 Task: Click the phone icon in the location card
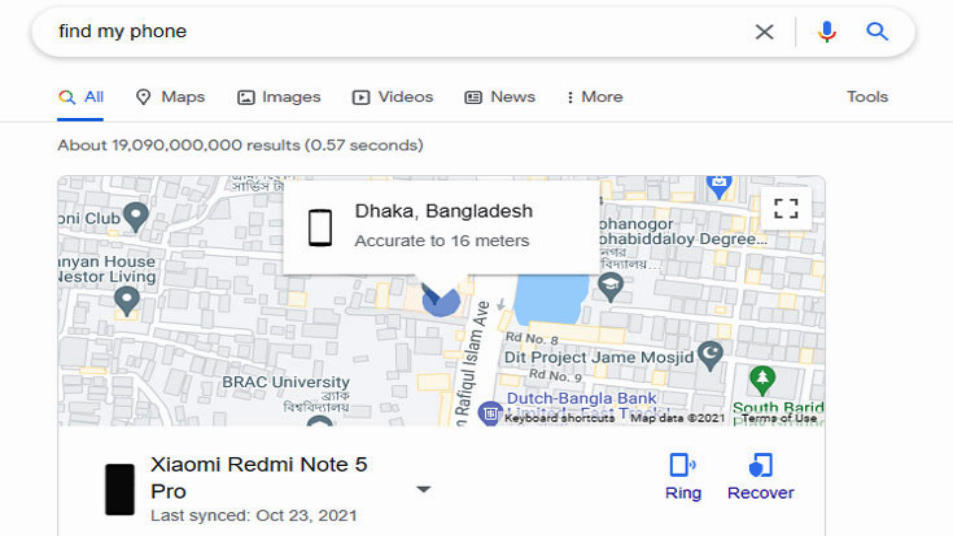320,228
